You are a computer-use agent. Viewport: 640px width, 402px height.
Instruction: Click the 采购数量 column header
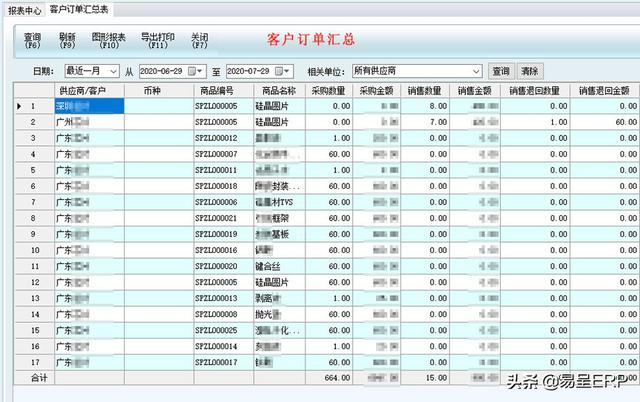click(329, 90)
